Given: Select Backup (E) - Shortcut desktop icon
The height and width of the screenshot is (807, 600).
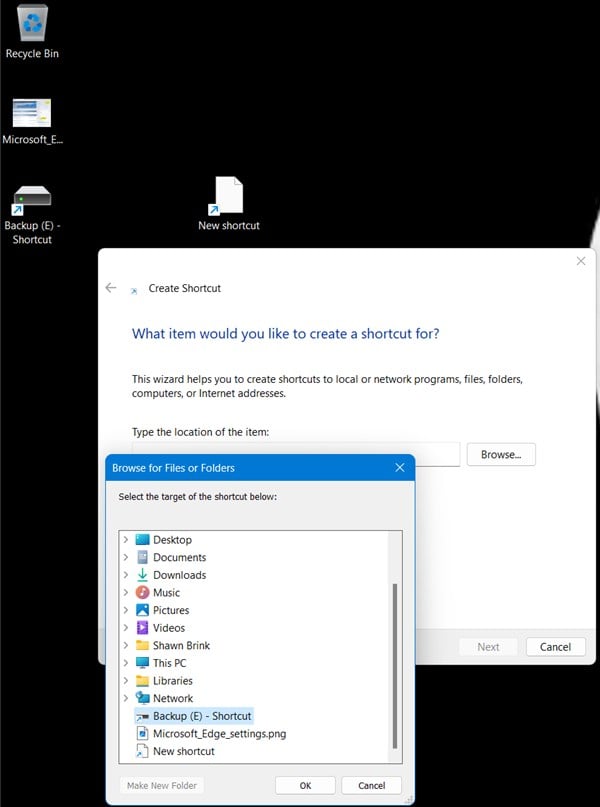Looking at the screenshot, I should point(32,215).
